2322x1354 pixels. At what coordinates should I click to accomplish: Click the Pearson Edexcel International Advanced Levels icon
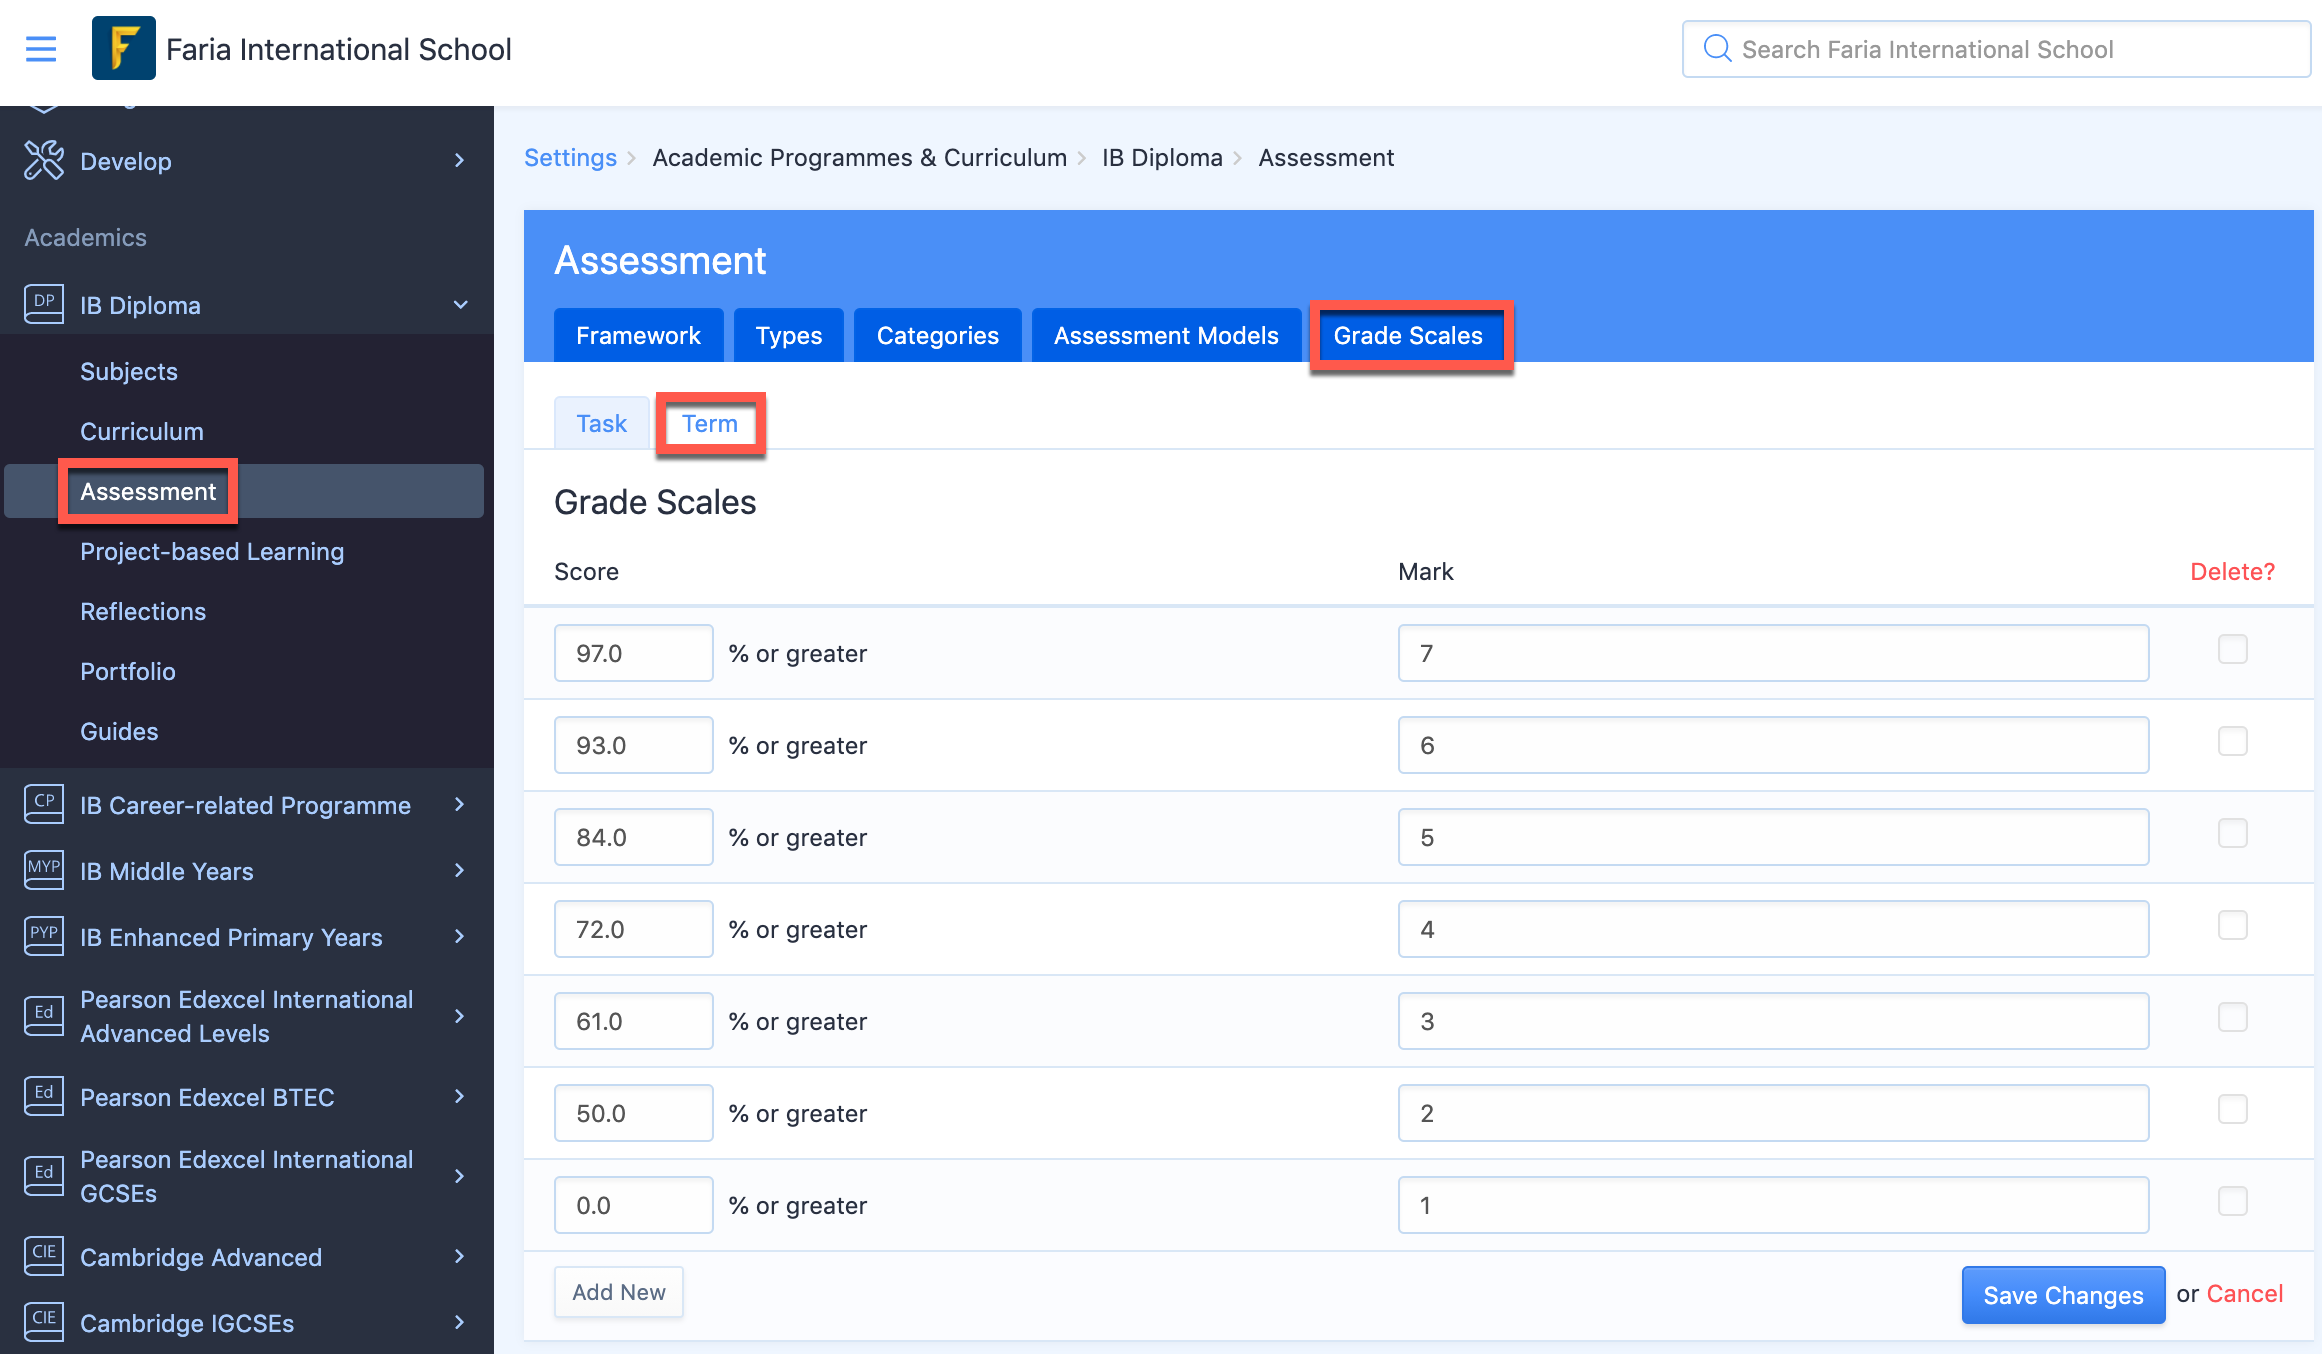[44, 1001]
